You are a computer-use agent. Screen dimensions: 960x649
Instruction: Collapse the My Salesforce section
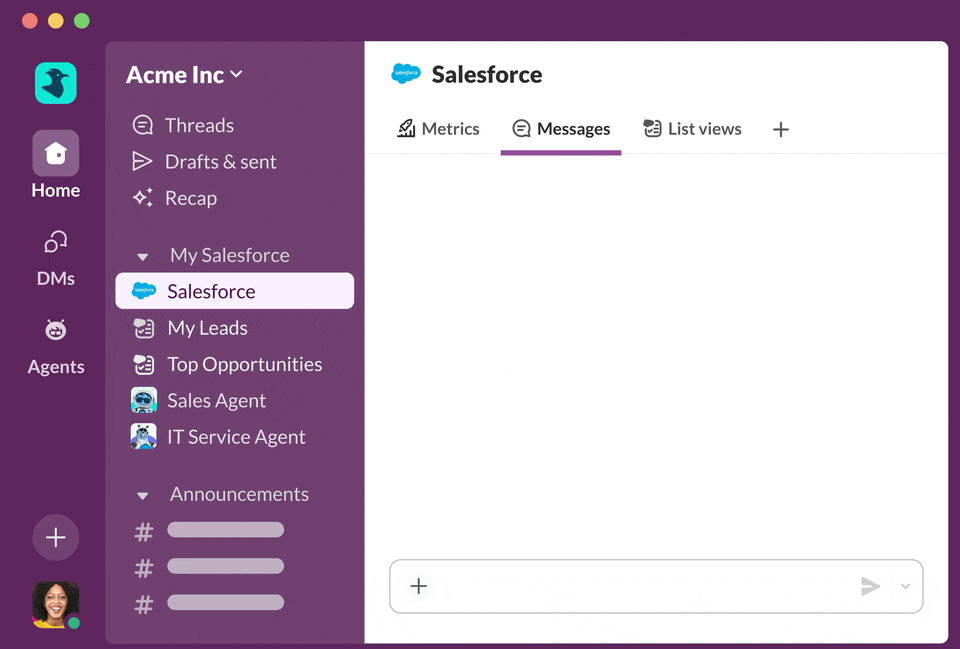143,257
